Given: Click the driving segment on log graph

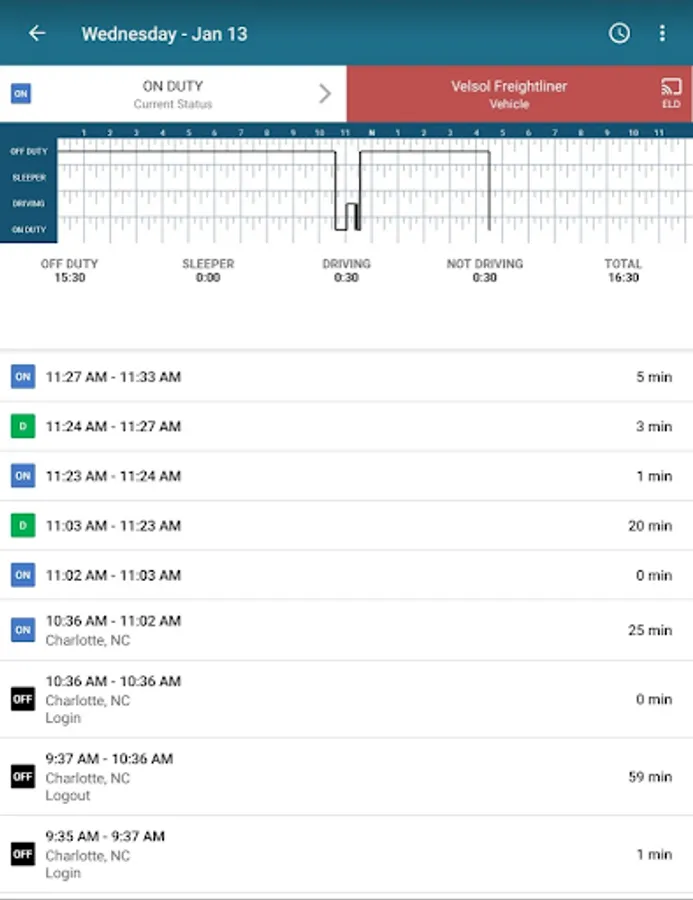Looking at the screenshot, I should tap(351, 204).
